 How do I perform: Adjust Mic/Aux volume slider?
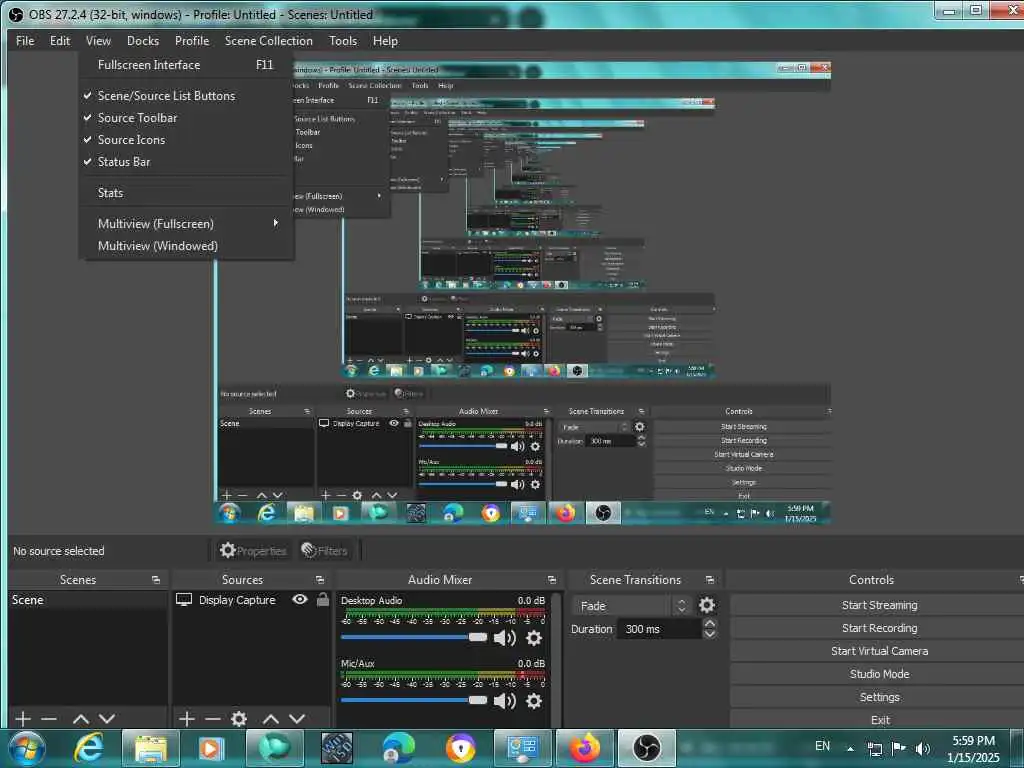point(414,700)
